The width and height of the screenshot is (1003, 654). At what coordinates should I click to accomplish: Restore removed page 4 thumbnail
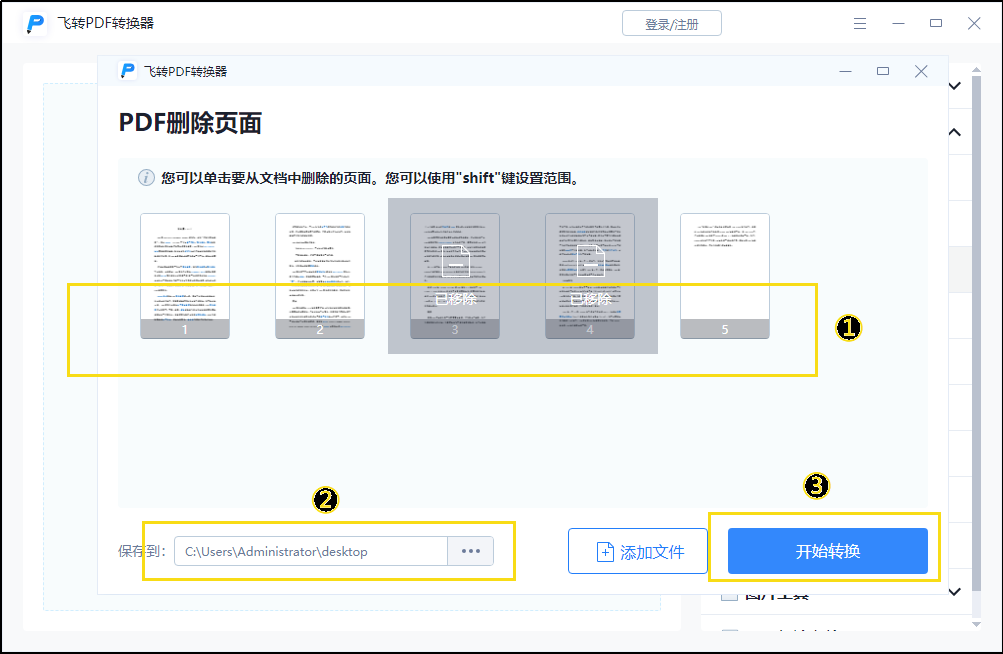coord(590,276)
